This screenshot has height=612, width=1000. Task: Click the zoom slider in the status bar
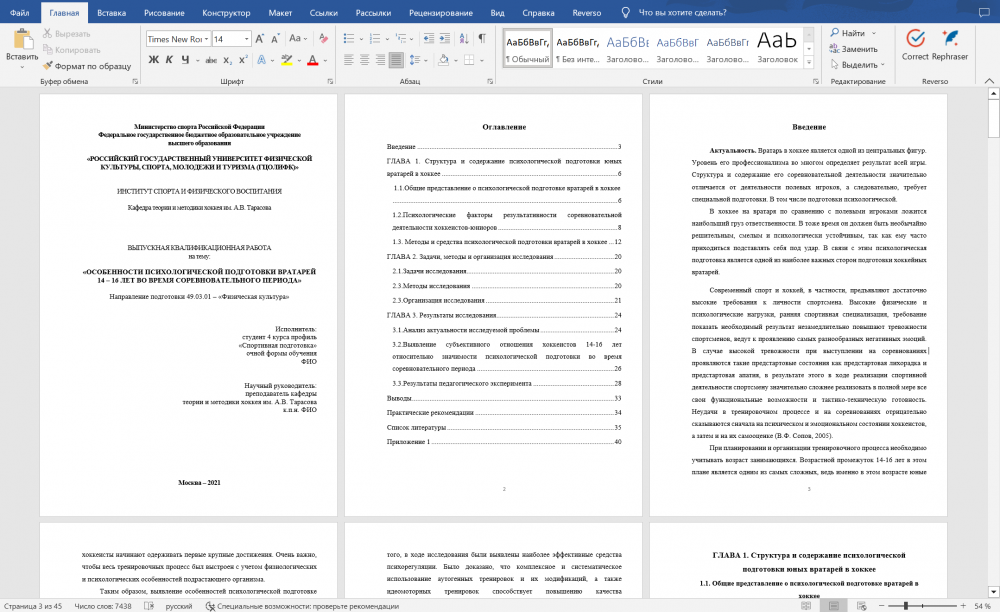[x=906, y=606]
